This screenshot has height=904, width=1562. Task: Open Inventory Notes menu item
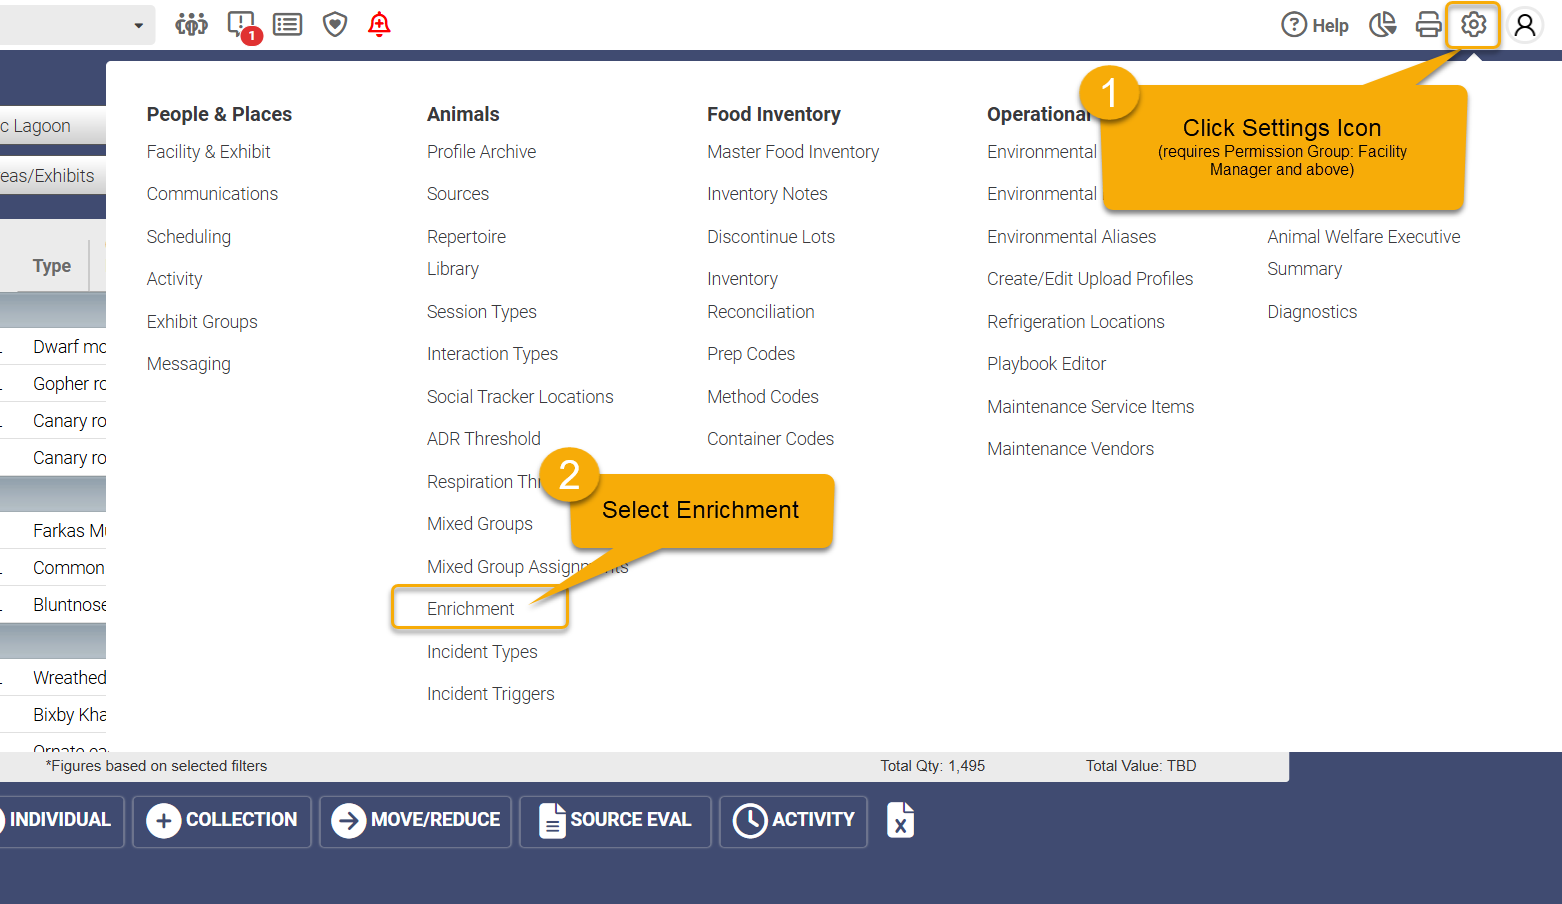click(x=767, y=194)
